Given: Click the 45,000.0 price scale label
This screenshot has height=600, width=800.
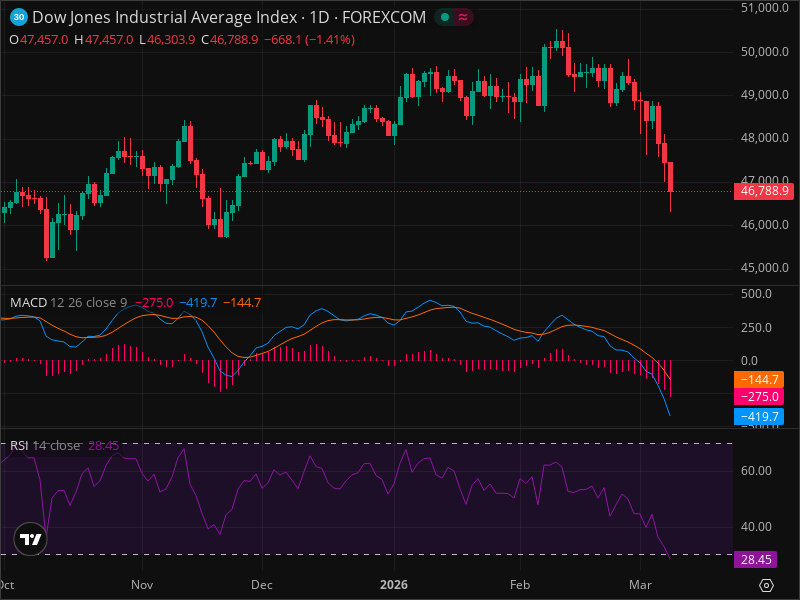Looking at the screenshot, I should pos(764,268).
